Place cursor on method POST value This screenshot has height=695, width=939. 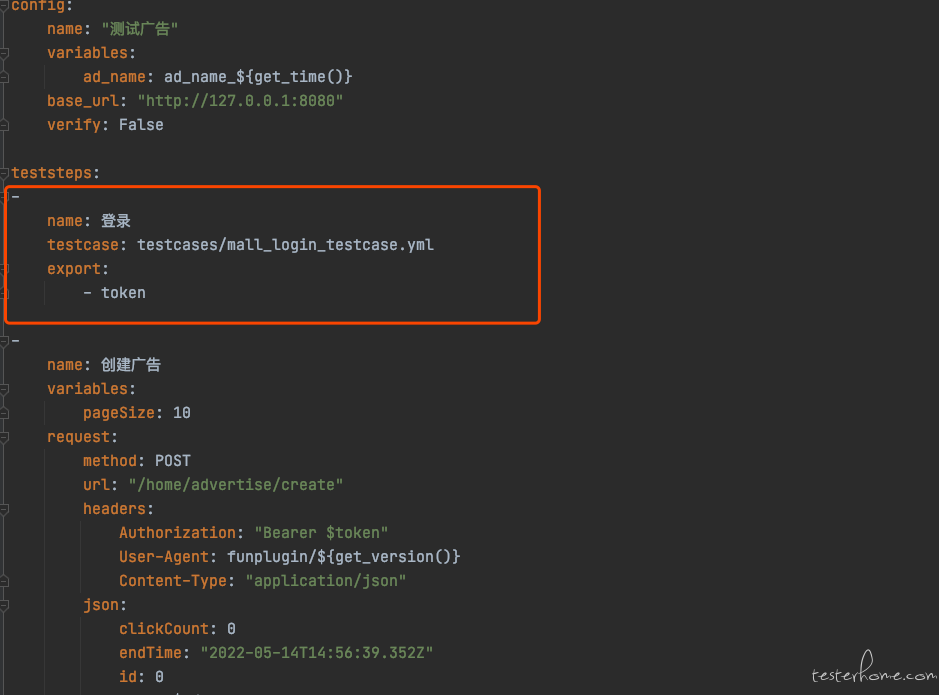click(173, 460)
